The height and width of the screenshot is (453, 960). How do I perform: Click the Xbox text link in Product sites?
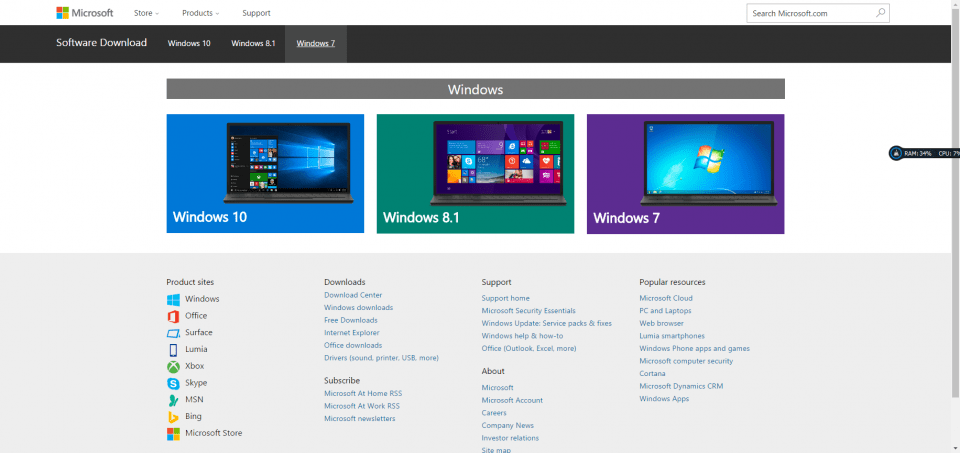coord(195,366)
